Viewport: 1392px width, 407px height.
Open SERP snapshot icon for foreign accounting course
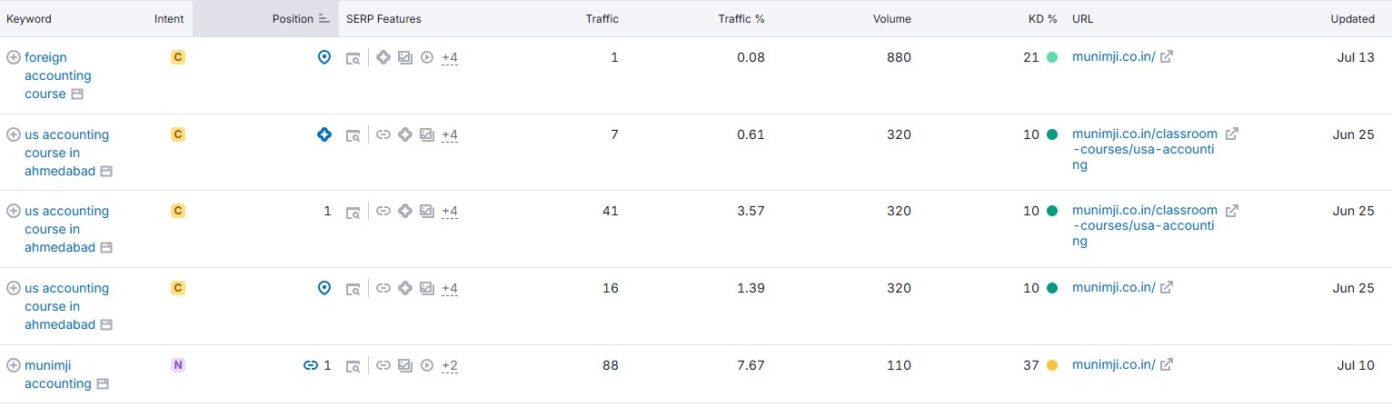[353, 59]
